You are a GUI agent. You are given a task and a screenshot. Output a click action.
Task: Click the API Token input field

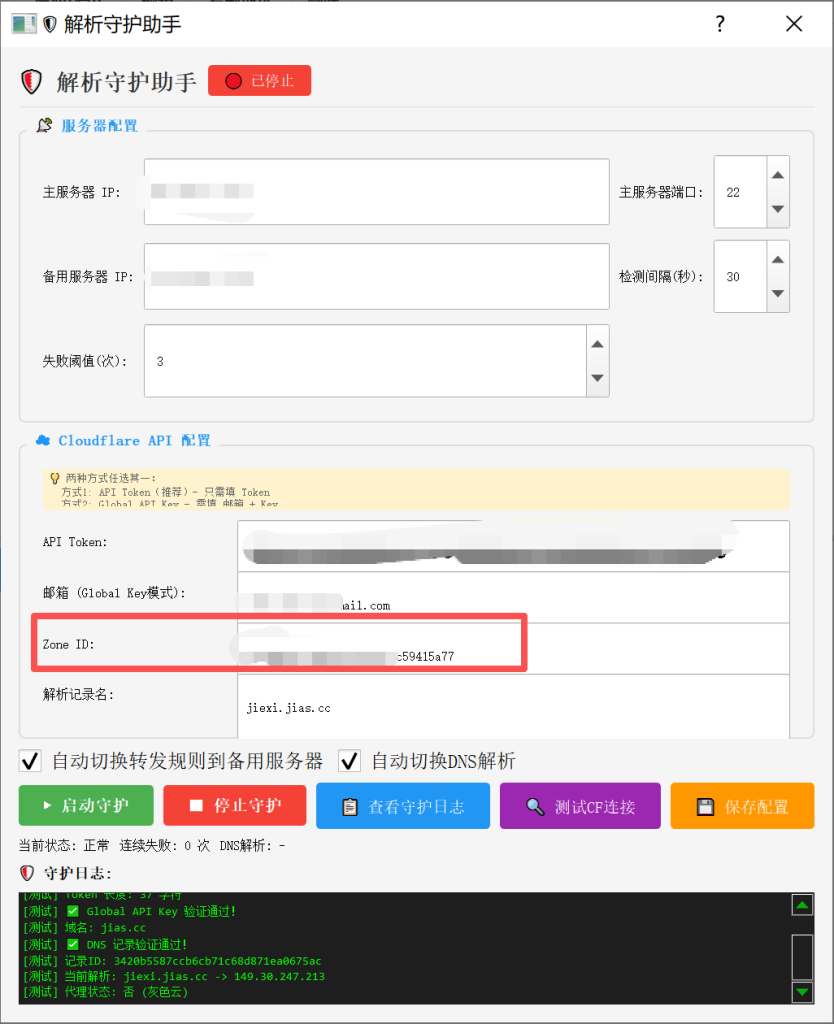click(513, 546)
